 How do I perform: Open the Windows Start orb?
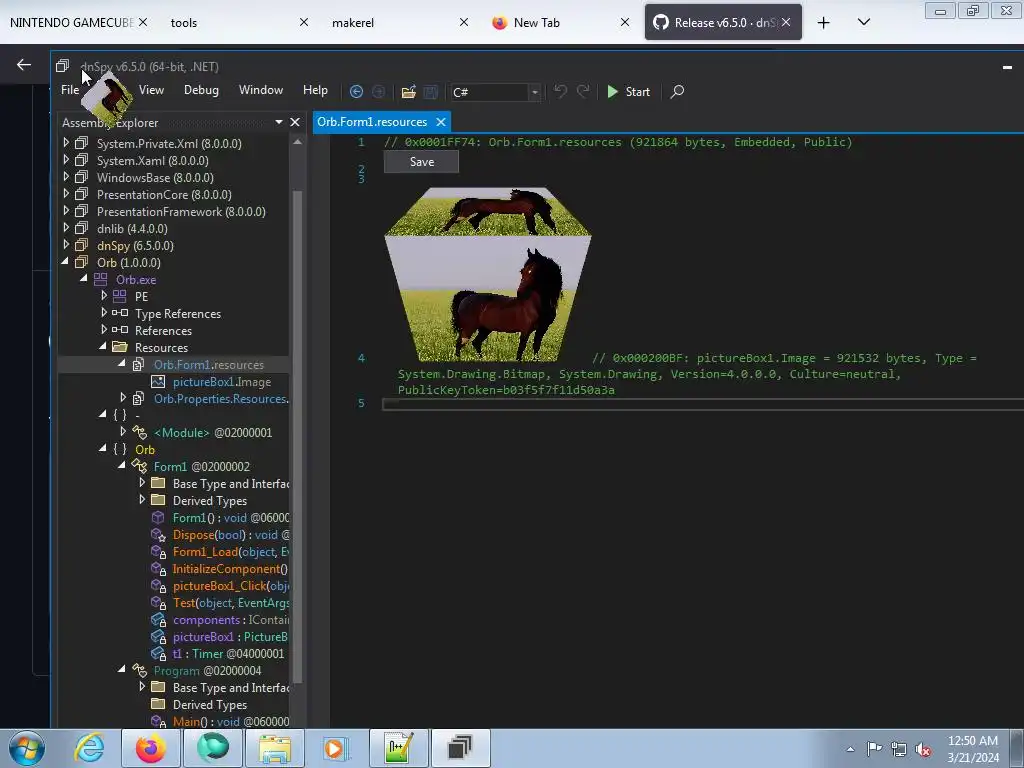click(x=27, y=748)
